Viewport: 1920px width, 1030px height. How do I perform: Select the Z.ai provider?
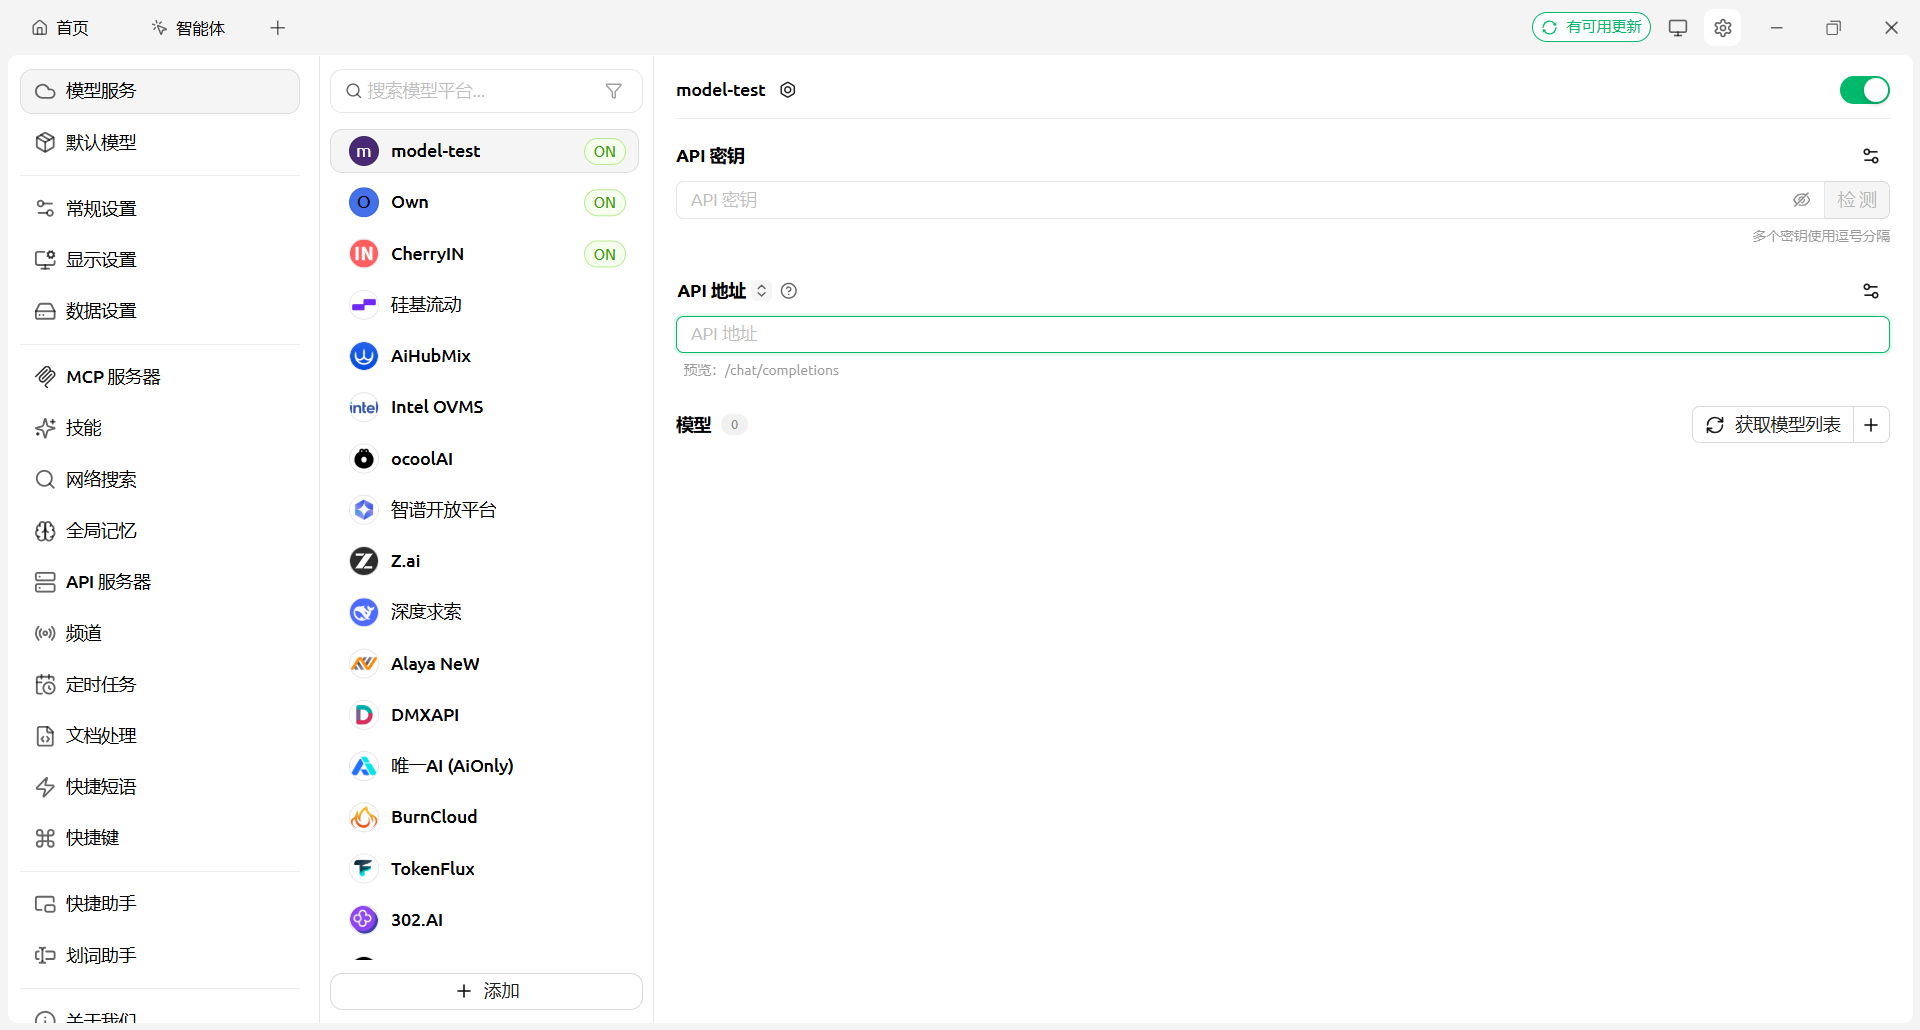click(485, 561)
